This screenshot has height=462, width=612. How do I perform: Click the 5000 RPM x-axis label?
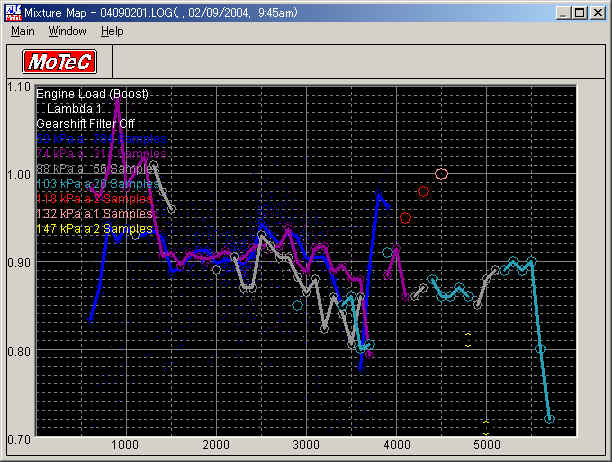click(486, 445)
